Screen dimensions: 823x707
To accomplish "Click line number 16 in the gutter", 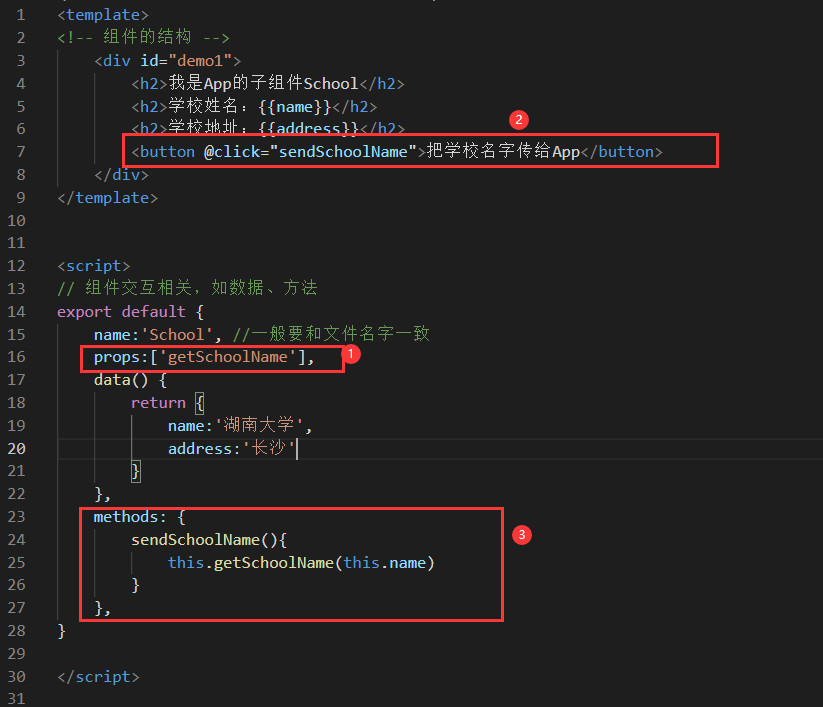I will (x=16, y=357).
